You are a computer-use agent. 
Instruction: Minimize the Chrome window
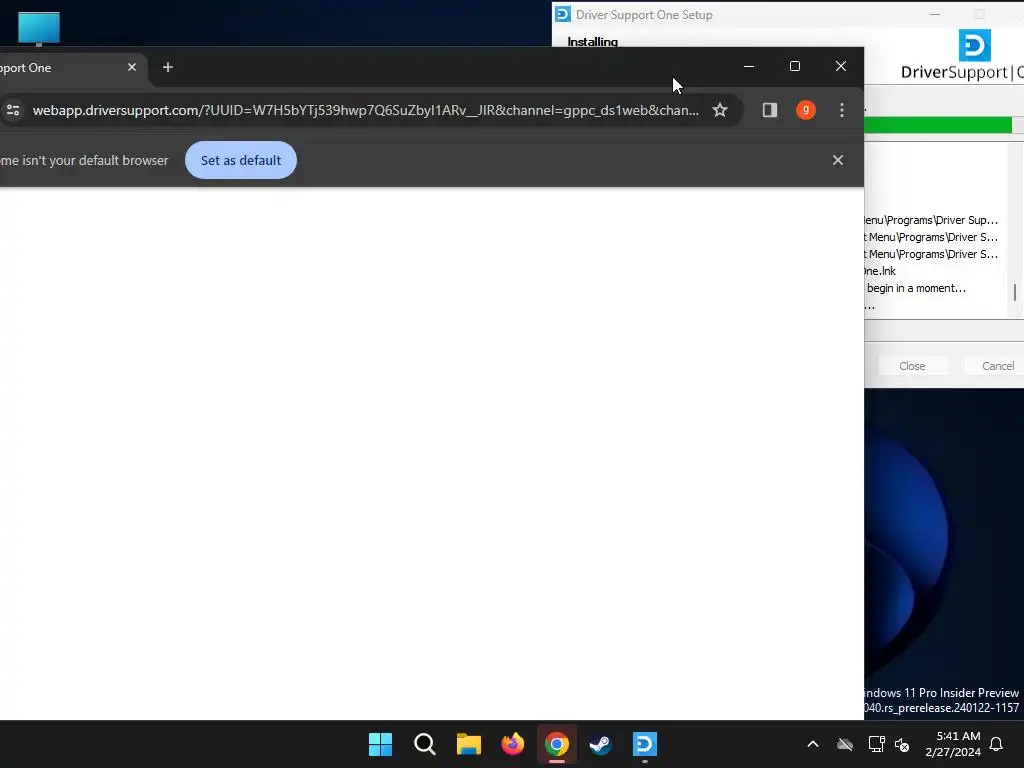(x=749, y=67)
